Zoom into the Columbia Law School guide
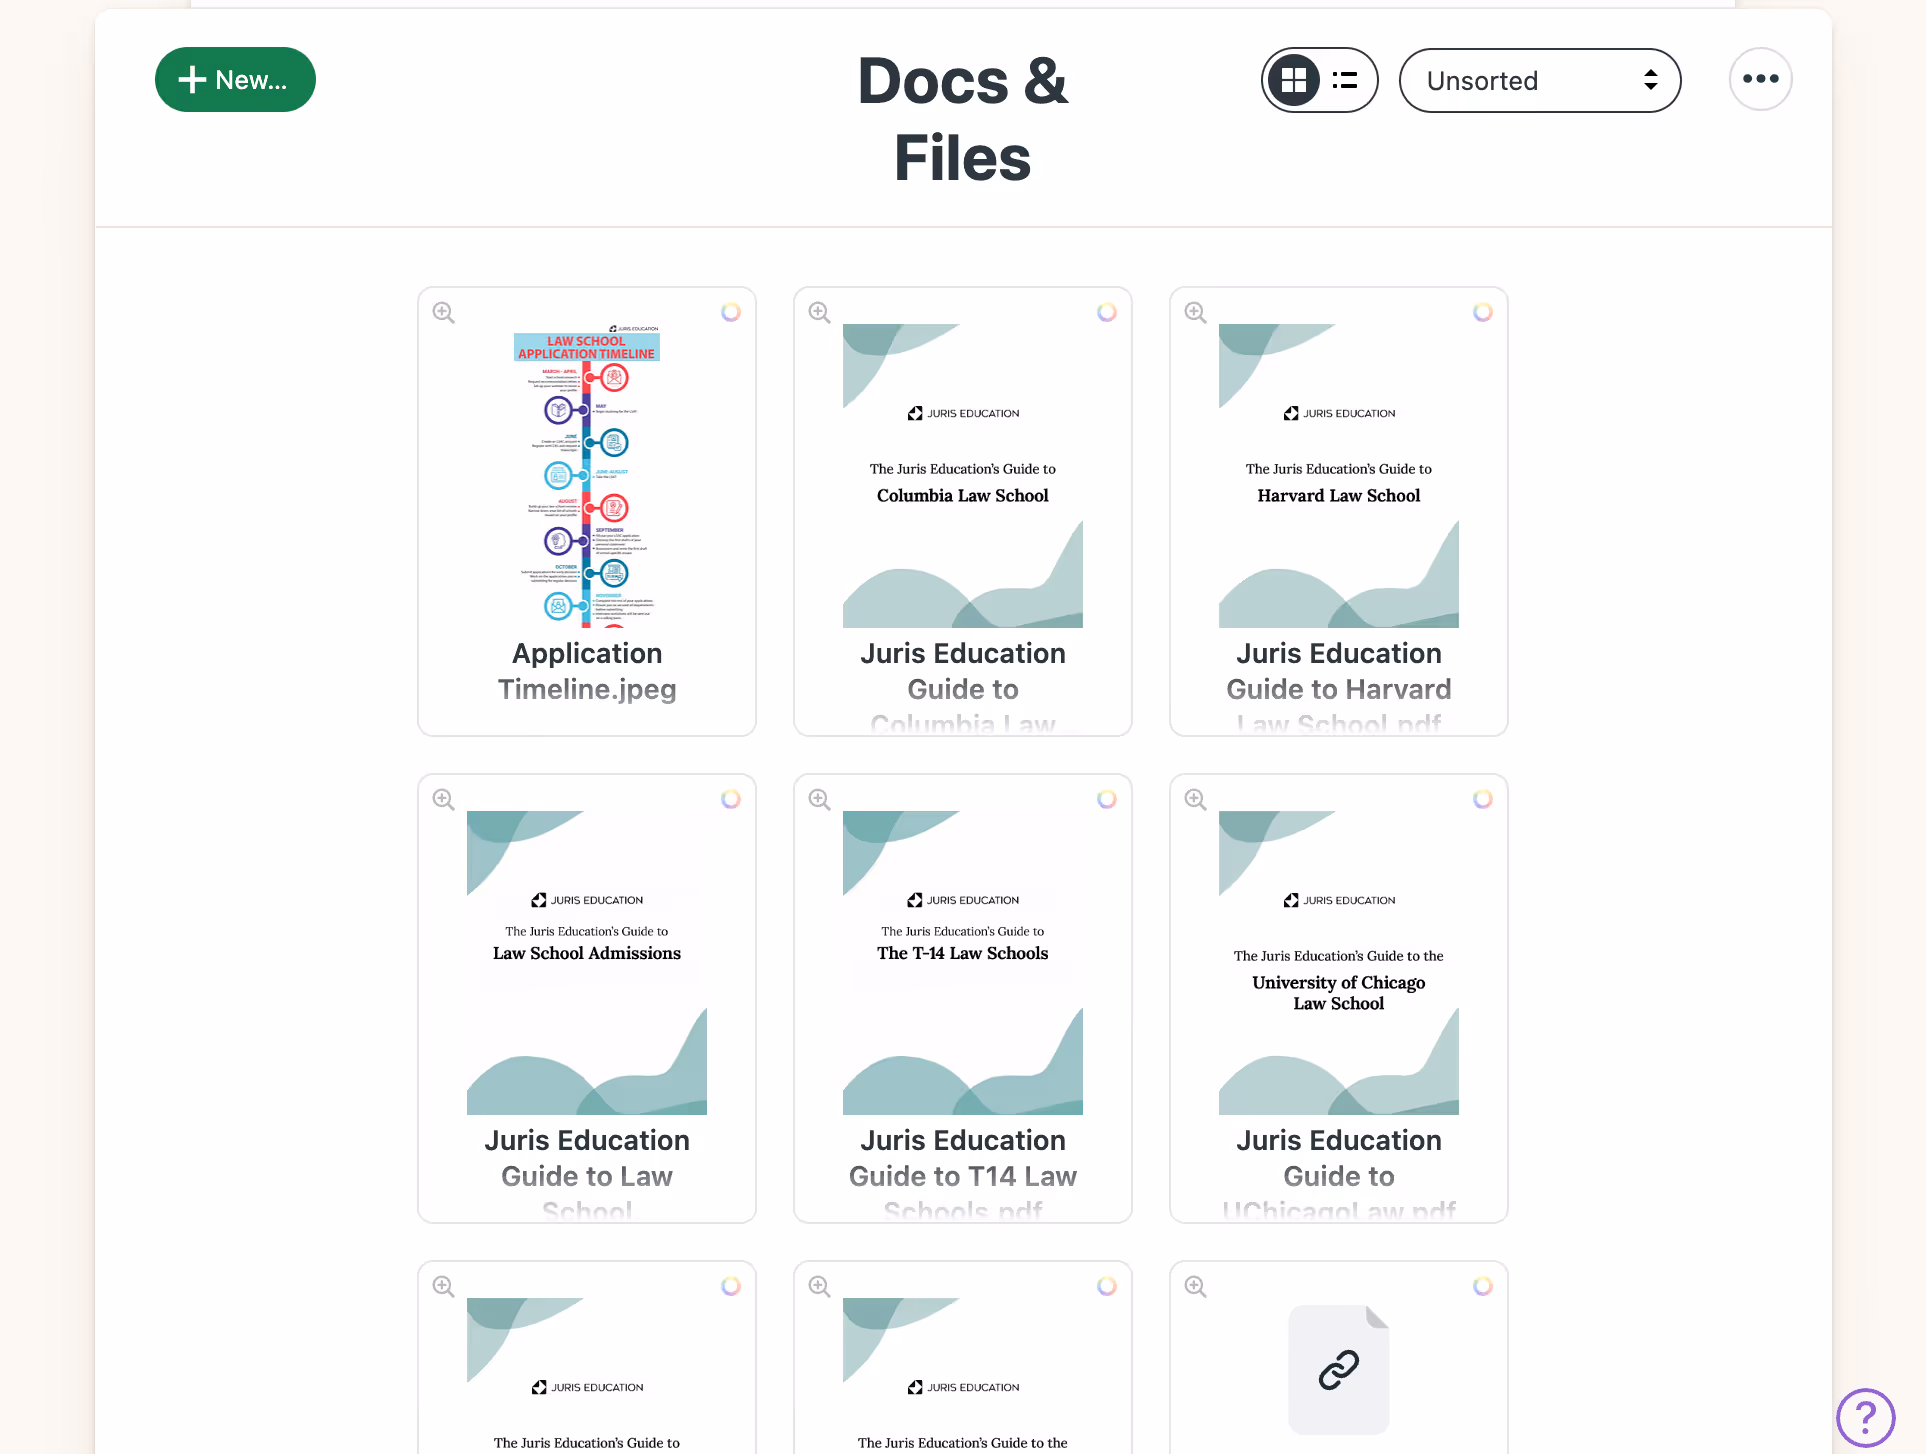The height and width of the screenshot is (1454, 1926). pyautogui.click(x=819, y=312)
